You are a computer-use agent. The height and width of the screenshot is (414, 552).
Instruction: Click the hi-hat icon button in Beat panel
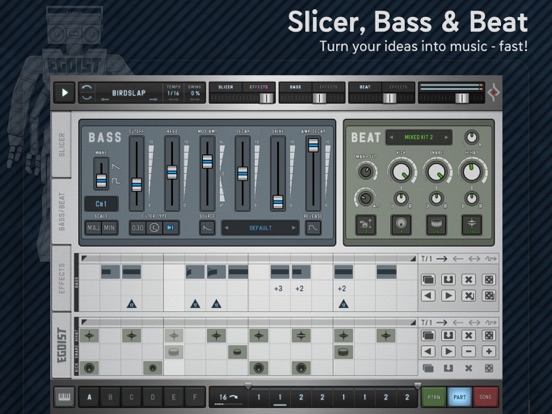click(472, 225)
